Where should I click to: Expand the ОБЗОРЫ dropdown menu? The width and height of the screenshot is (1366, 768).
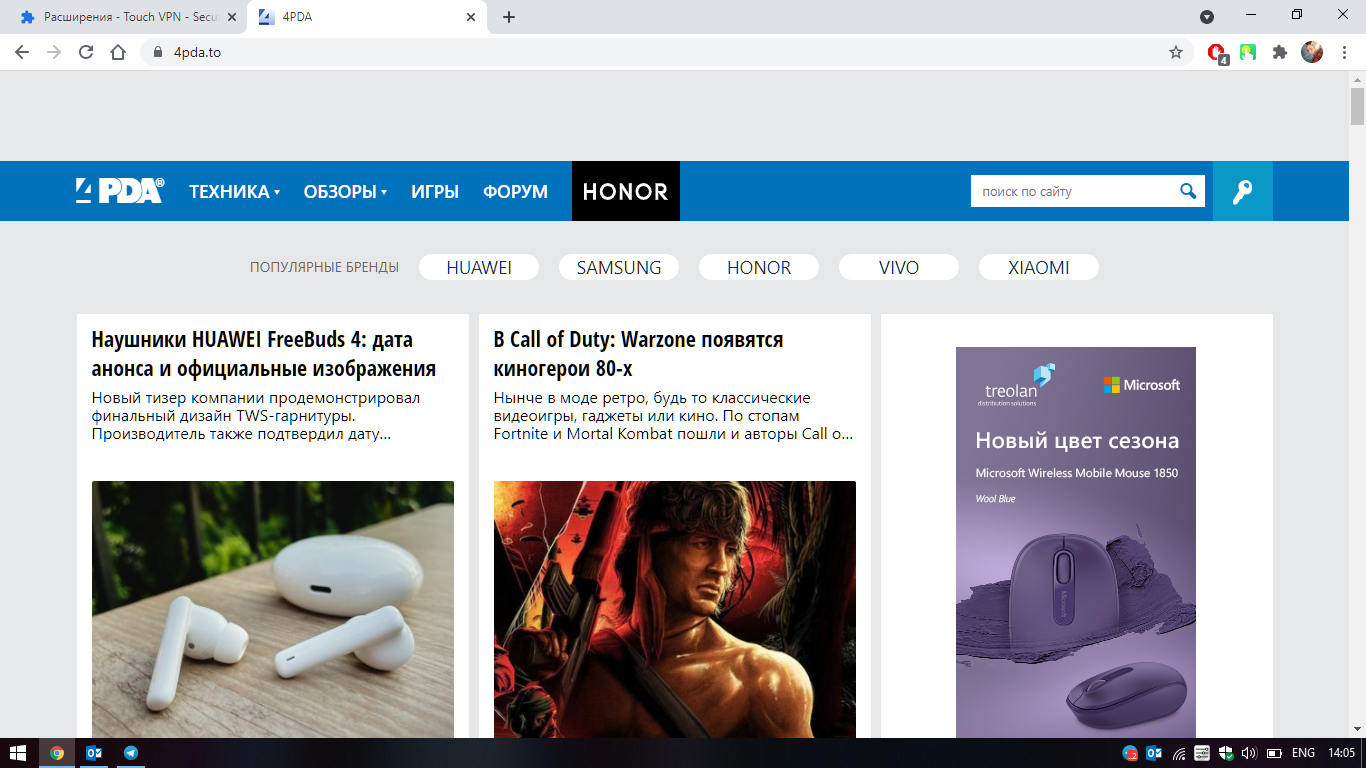(345, 191)
